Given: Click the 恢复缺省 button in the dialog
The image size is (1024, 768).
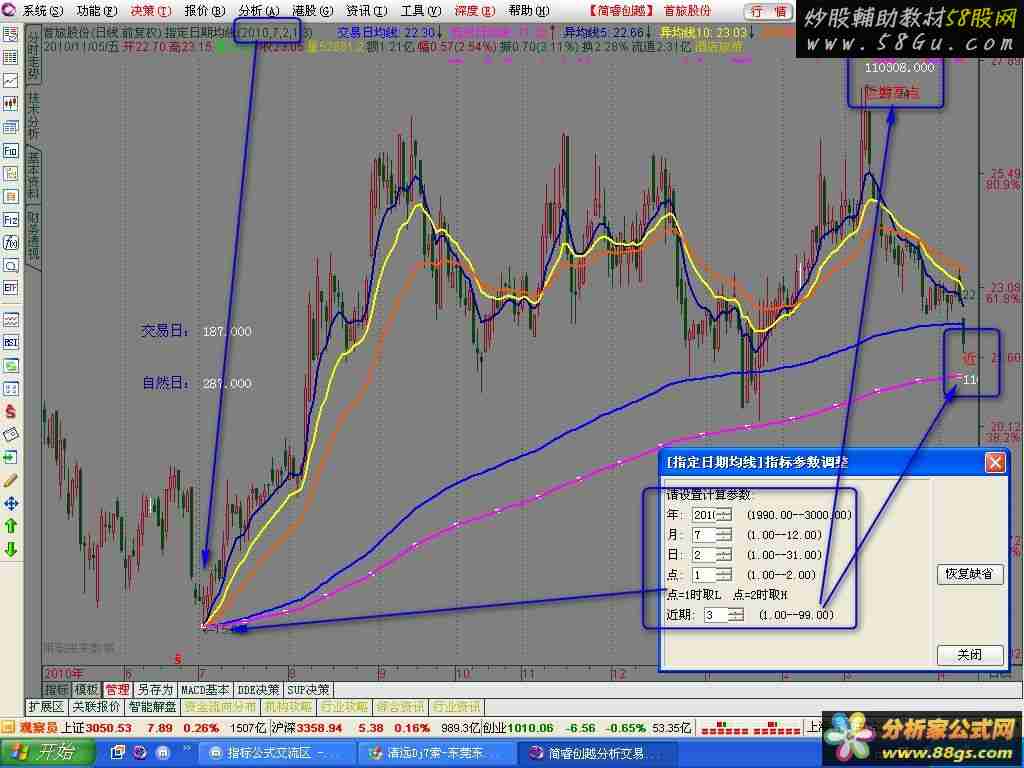Looking at the screenshot, I should pos(970,574).
